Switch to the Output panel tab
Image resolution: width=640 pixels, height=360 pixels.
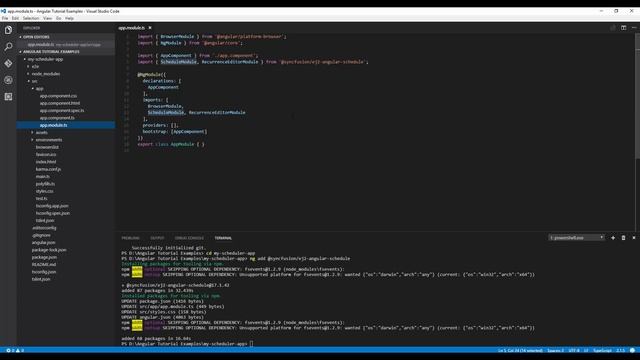(x=157, y=238)
